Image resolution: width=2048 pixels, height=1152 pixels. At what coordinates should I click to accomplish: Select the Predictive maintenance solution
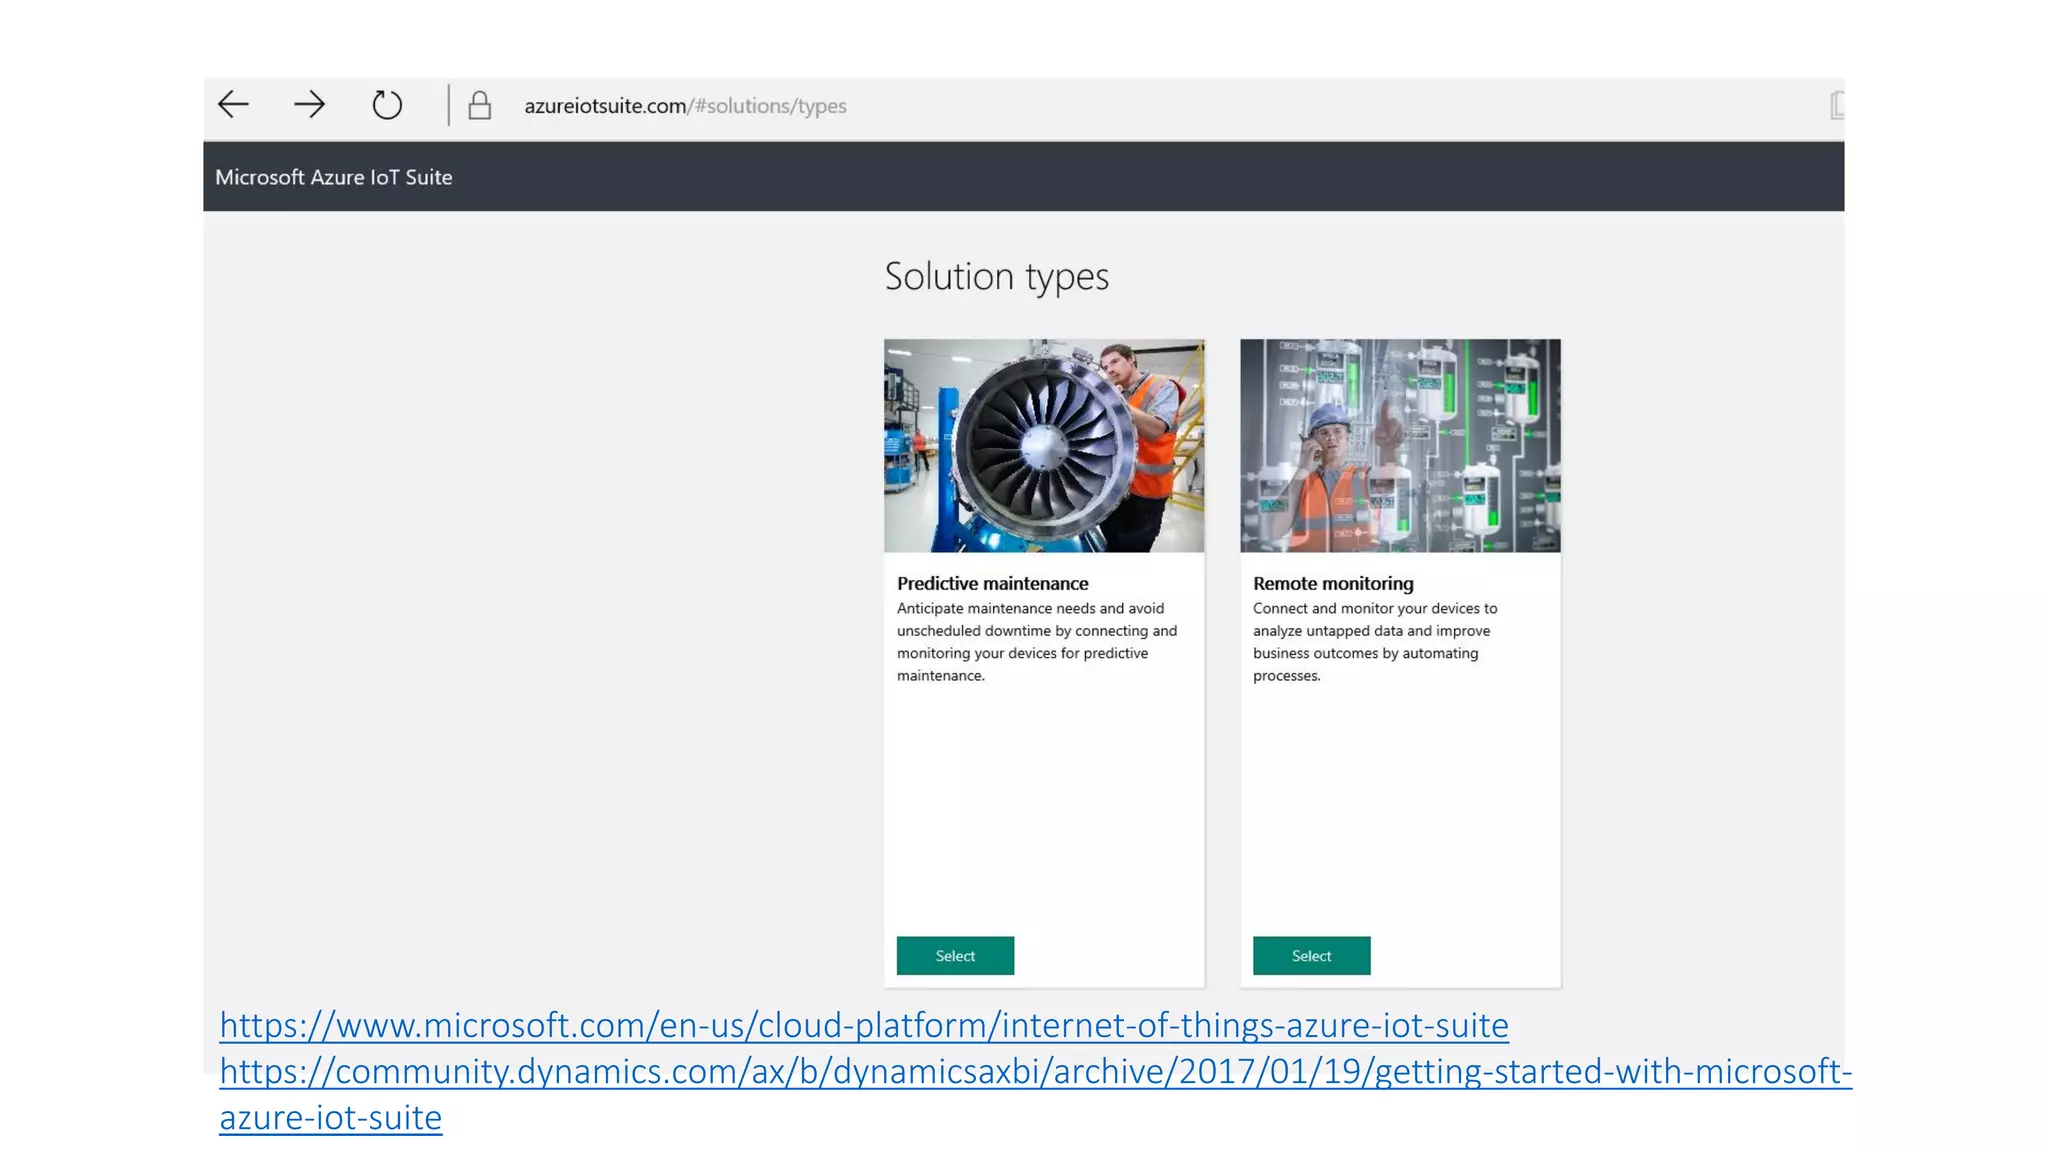tap(955, 956)
